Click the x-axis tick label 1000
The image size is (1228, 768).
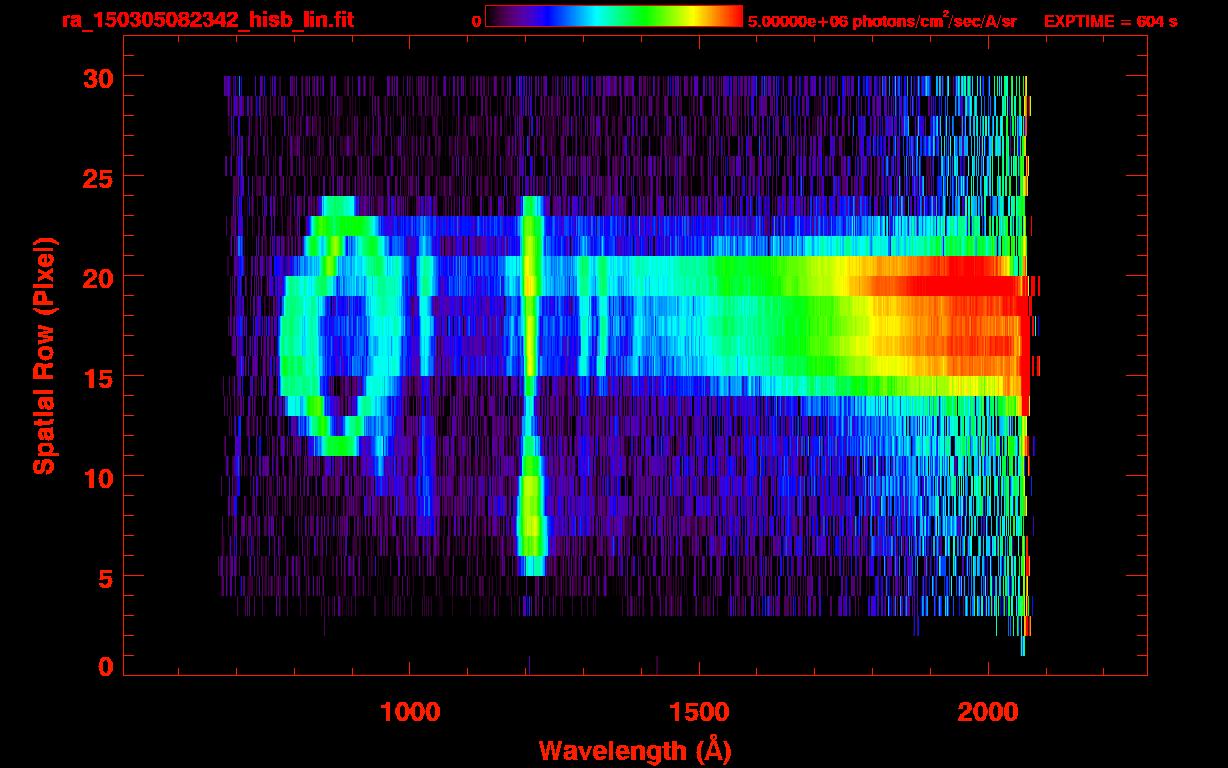click(x=410, y=712)
